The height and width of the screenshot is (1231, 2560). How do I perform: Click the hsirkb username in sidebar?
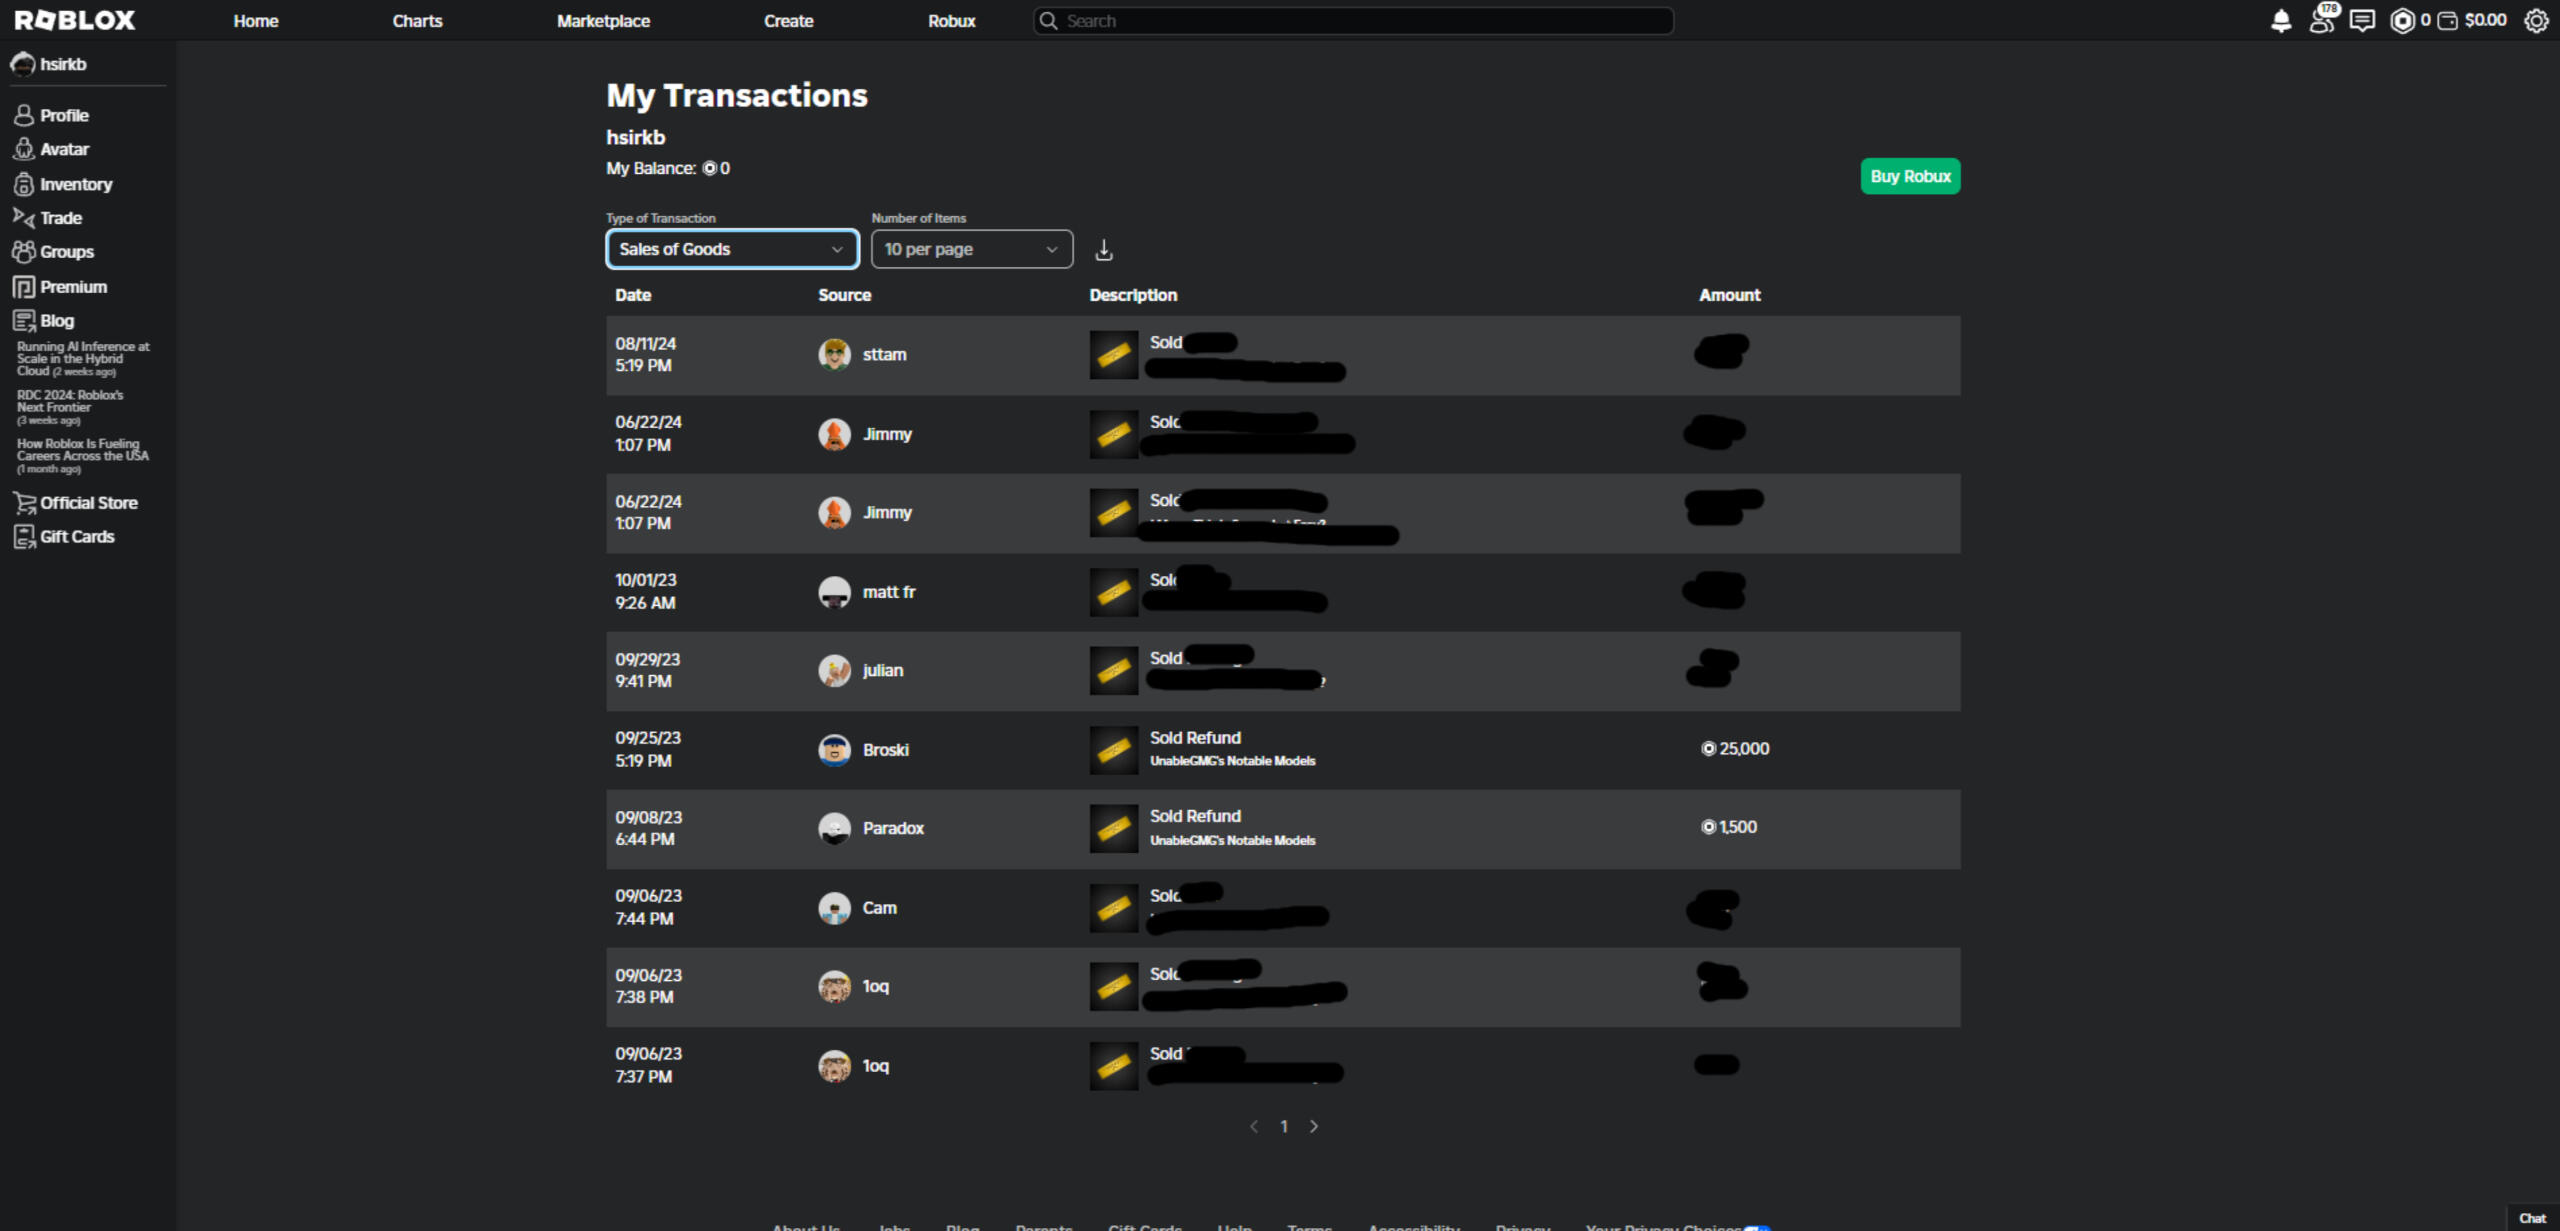(x=63, y=64)
